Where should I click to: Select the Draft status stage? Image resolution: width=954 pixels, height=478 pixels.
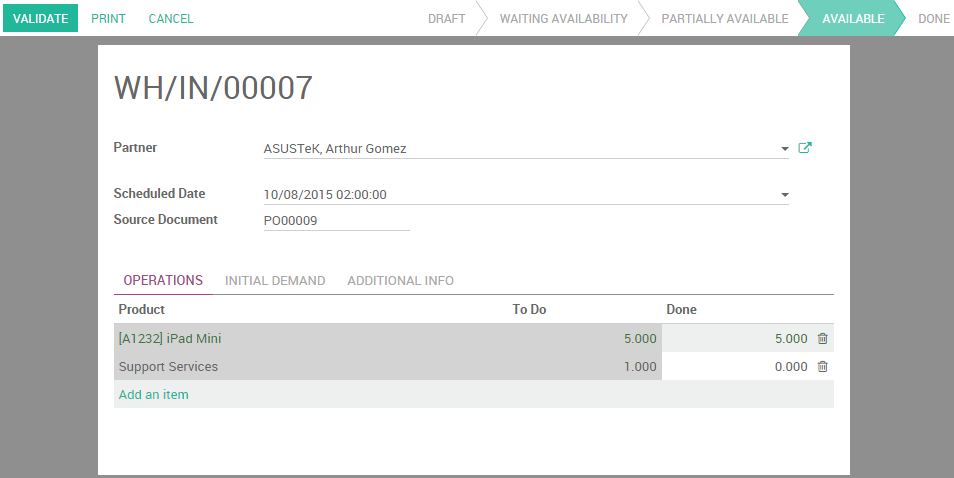pyautogui.click(x=446, y=19)
